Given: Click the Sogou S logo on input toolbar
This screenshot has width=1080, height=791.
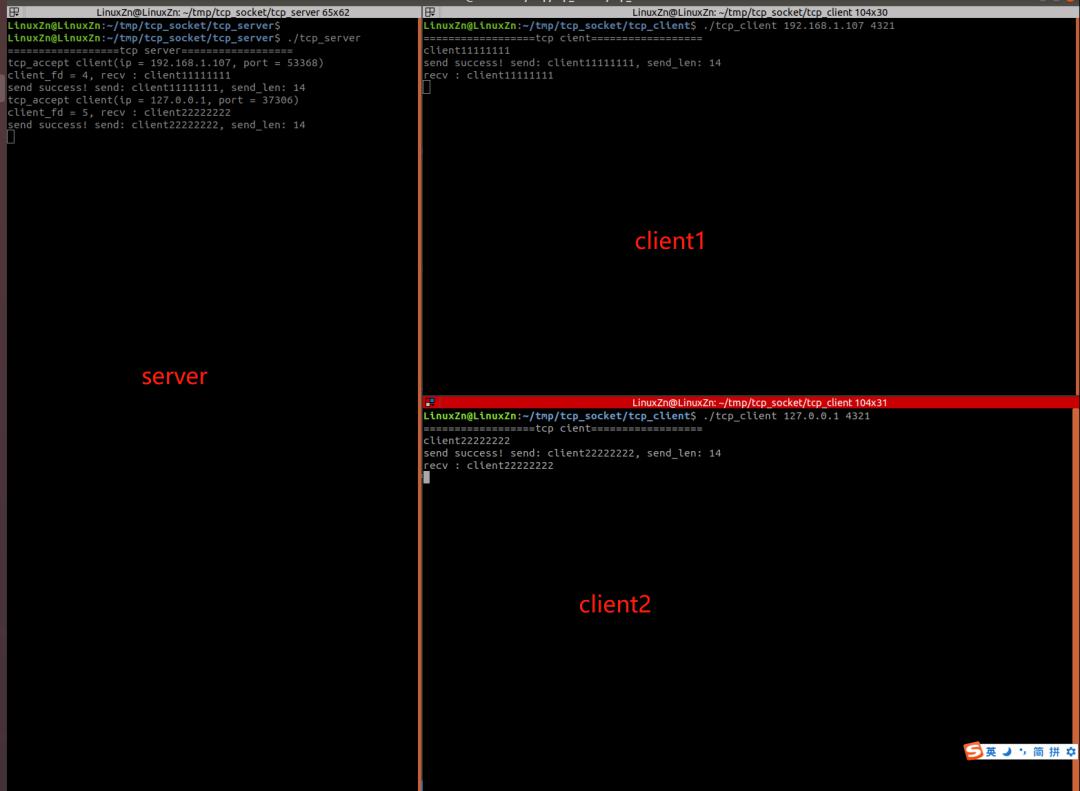Looking at the screenshot, I should point(973,751).
